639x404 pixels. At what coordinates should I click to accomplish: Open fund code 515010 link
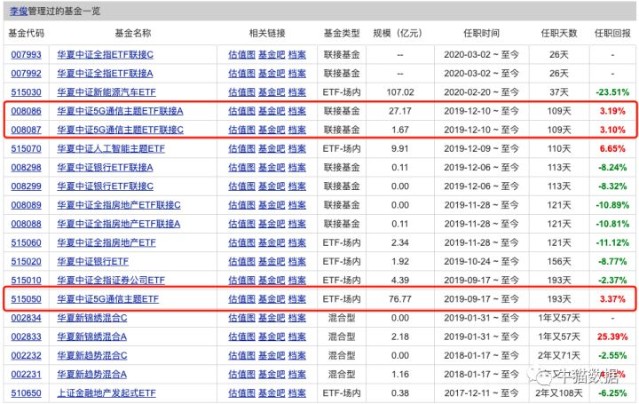tap(26, 280)
